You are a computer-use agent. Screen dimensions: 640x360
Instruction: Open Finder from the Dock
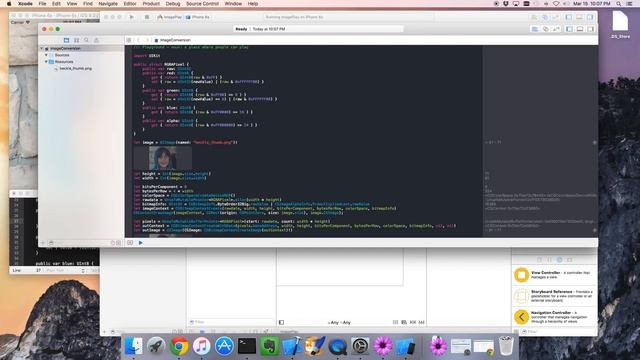[x=133, y=346]
